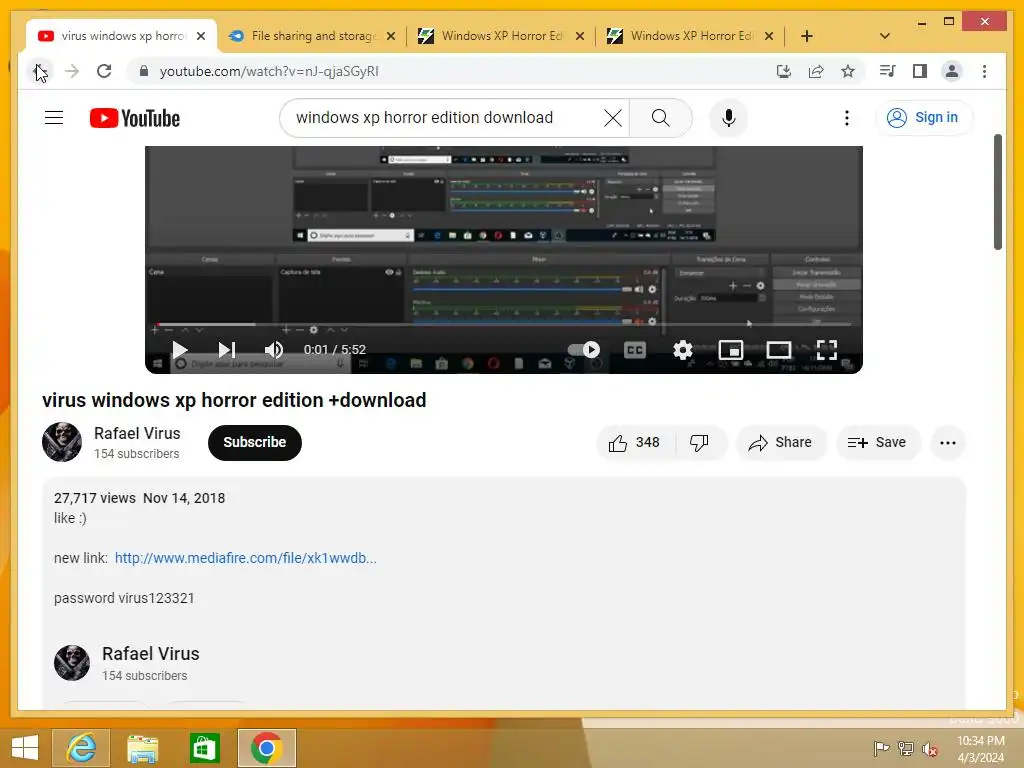
Task: Toggle closed captions in player
Action: [635, 350]
